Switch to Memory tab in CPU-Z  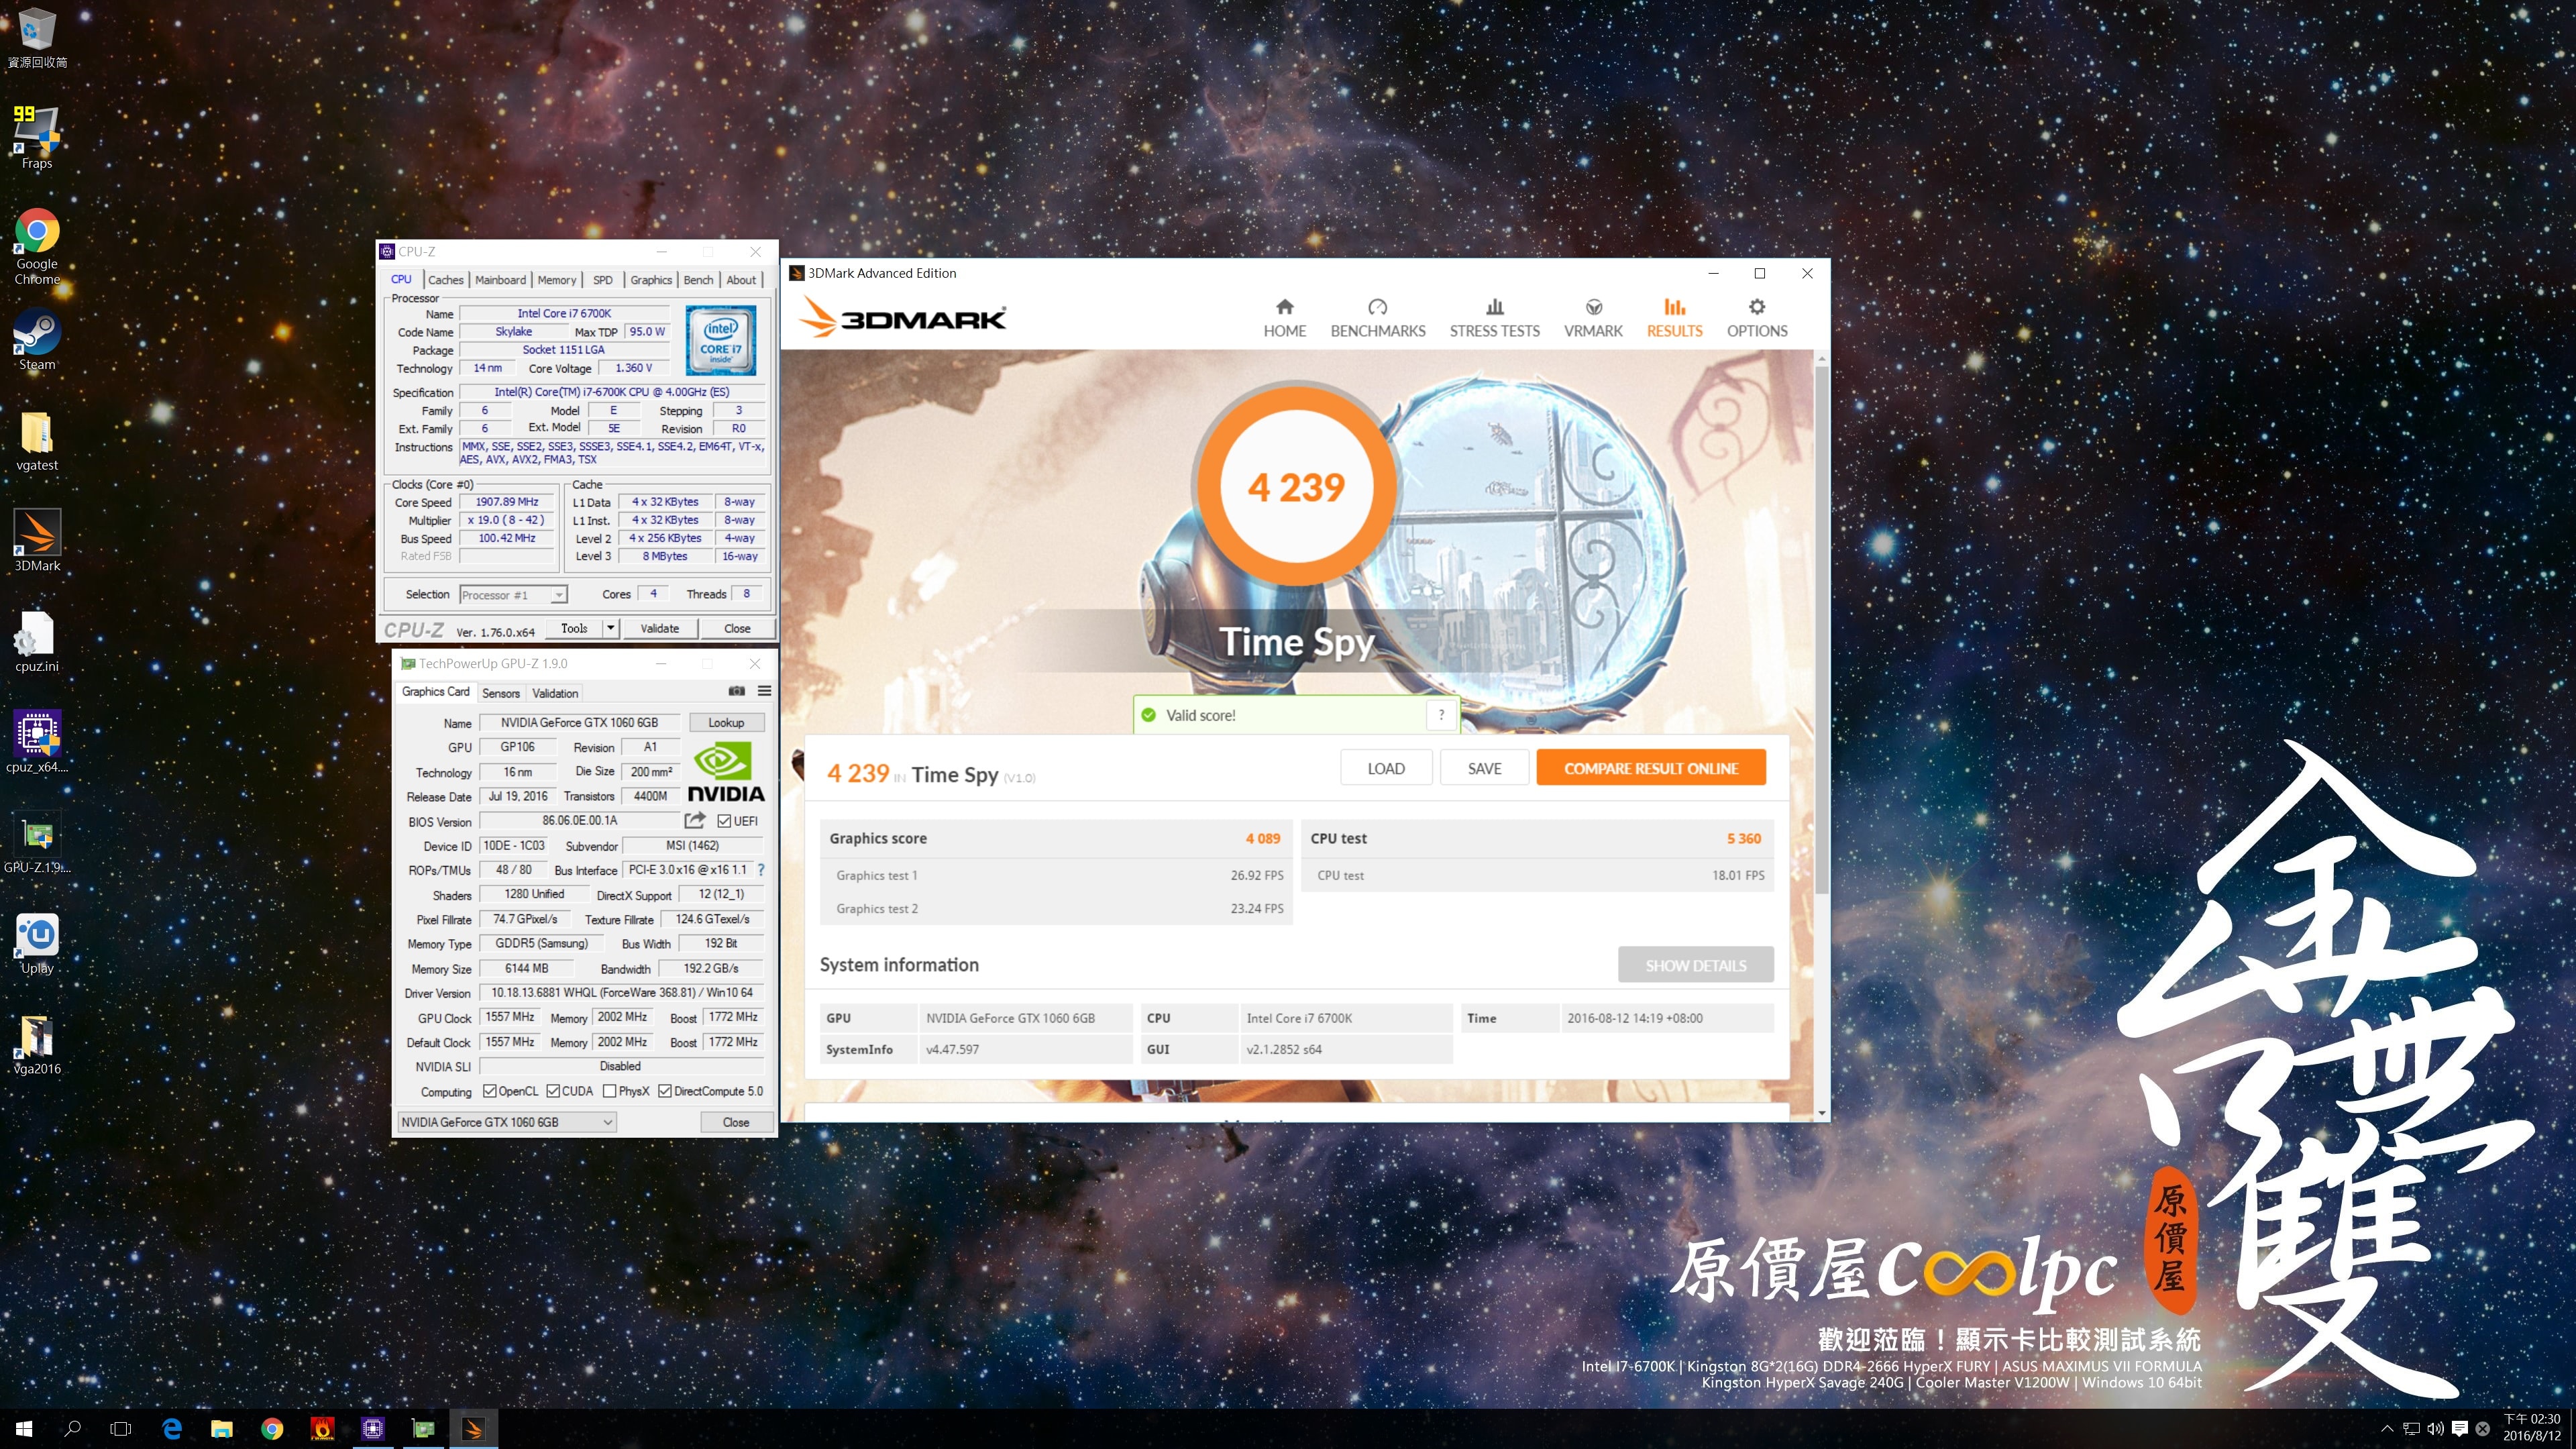tap(556, 280)
